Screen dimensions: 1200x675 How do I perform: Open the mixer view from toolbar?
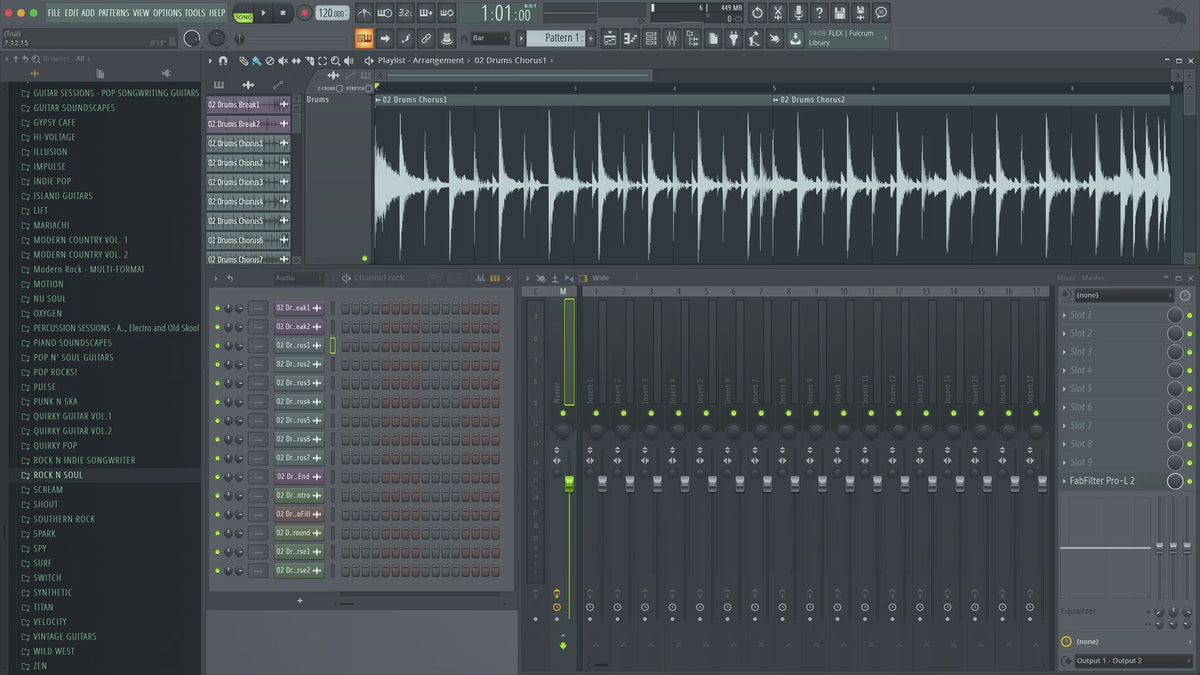point(671,38)
